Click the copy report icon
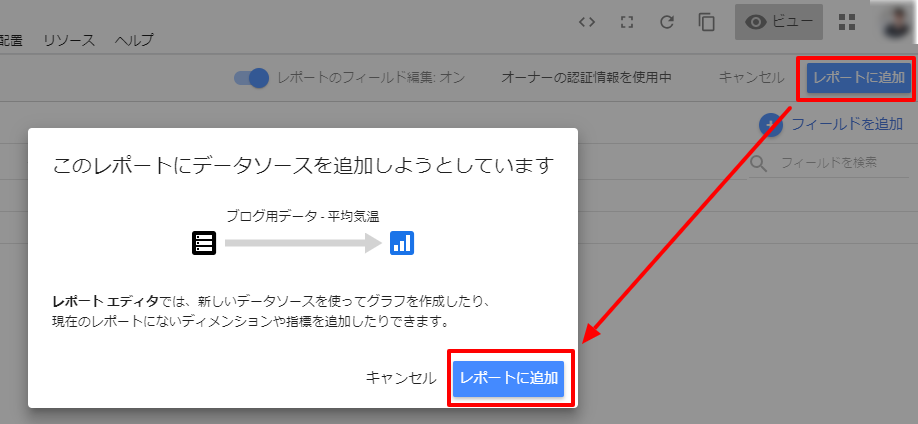Screen dimensions: 918x424 pyautogui.click(x=707, y=22)
